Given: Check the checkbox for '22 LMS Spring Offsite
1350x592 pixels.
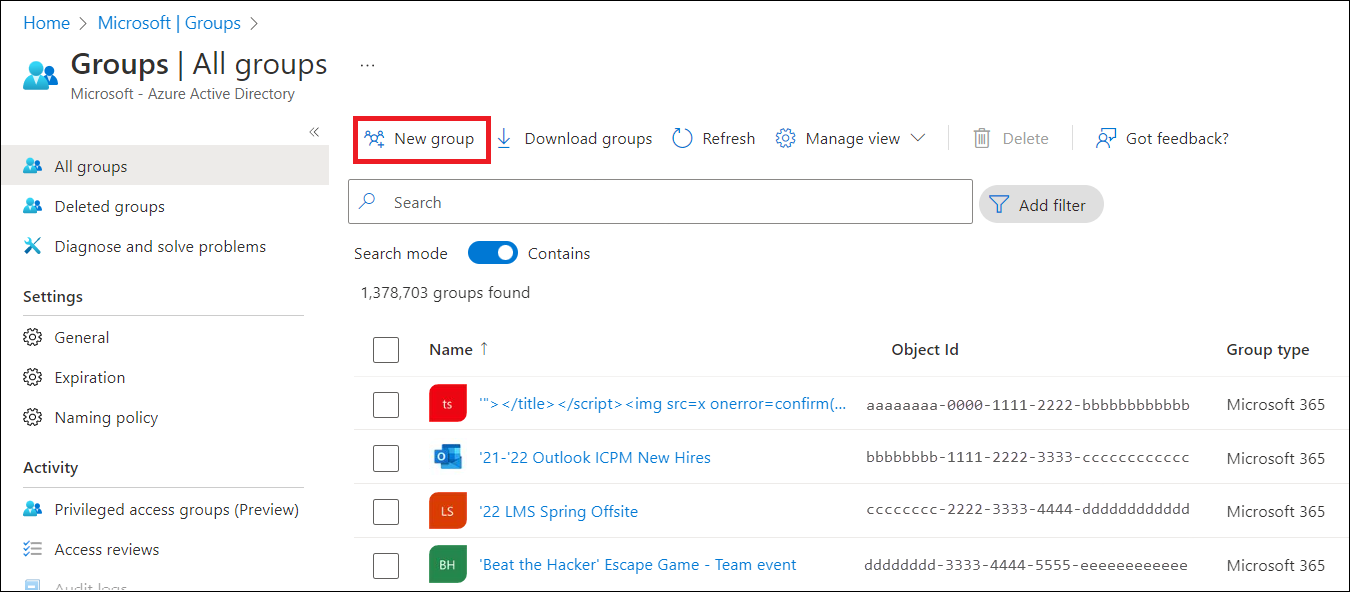Looking at the screenshot, I should [386, 511].
